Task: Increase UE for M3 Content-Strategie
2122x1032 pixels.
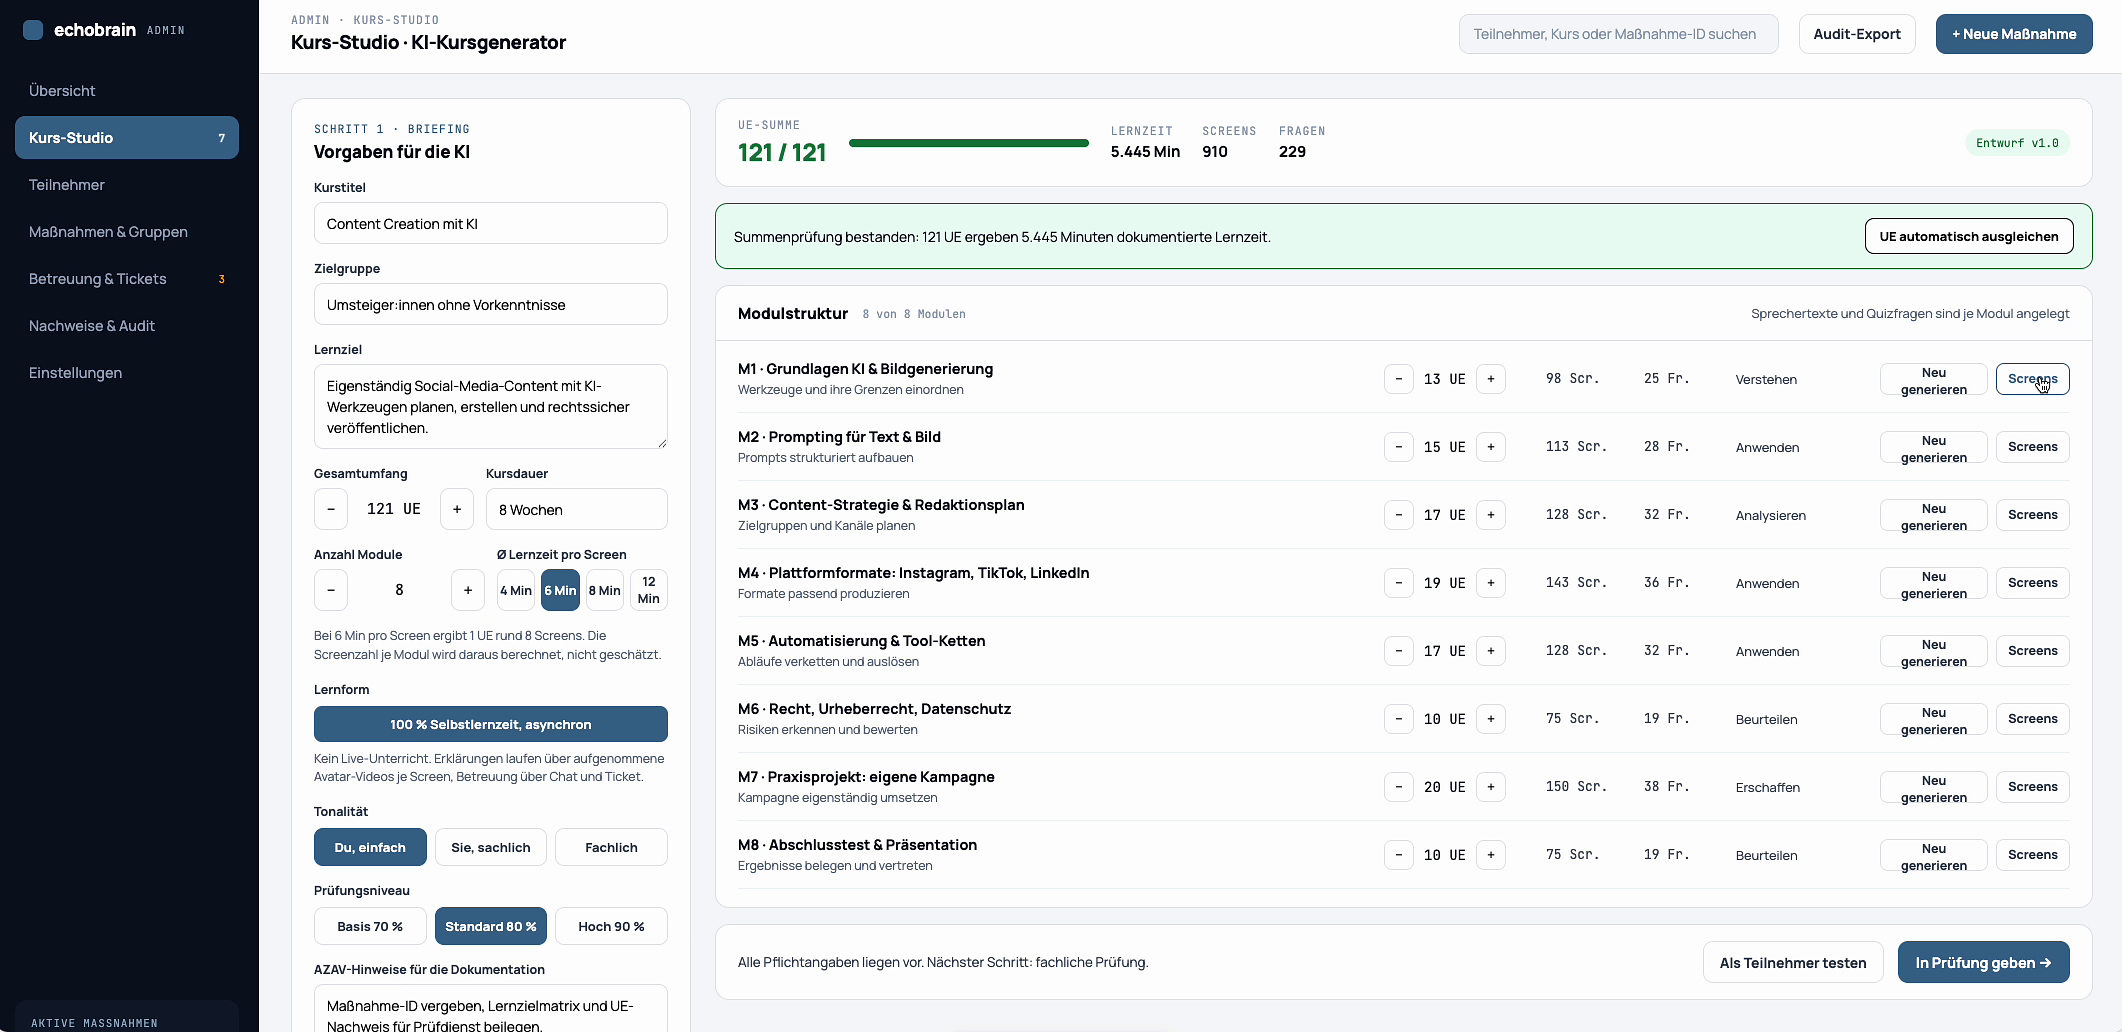Action: click(x=1491, y=515)
